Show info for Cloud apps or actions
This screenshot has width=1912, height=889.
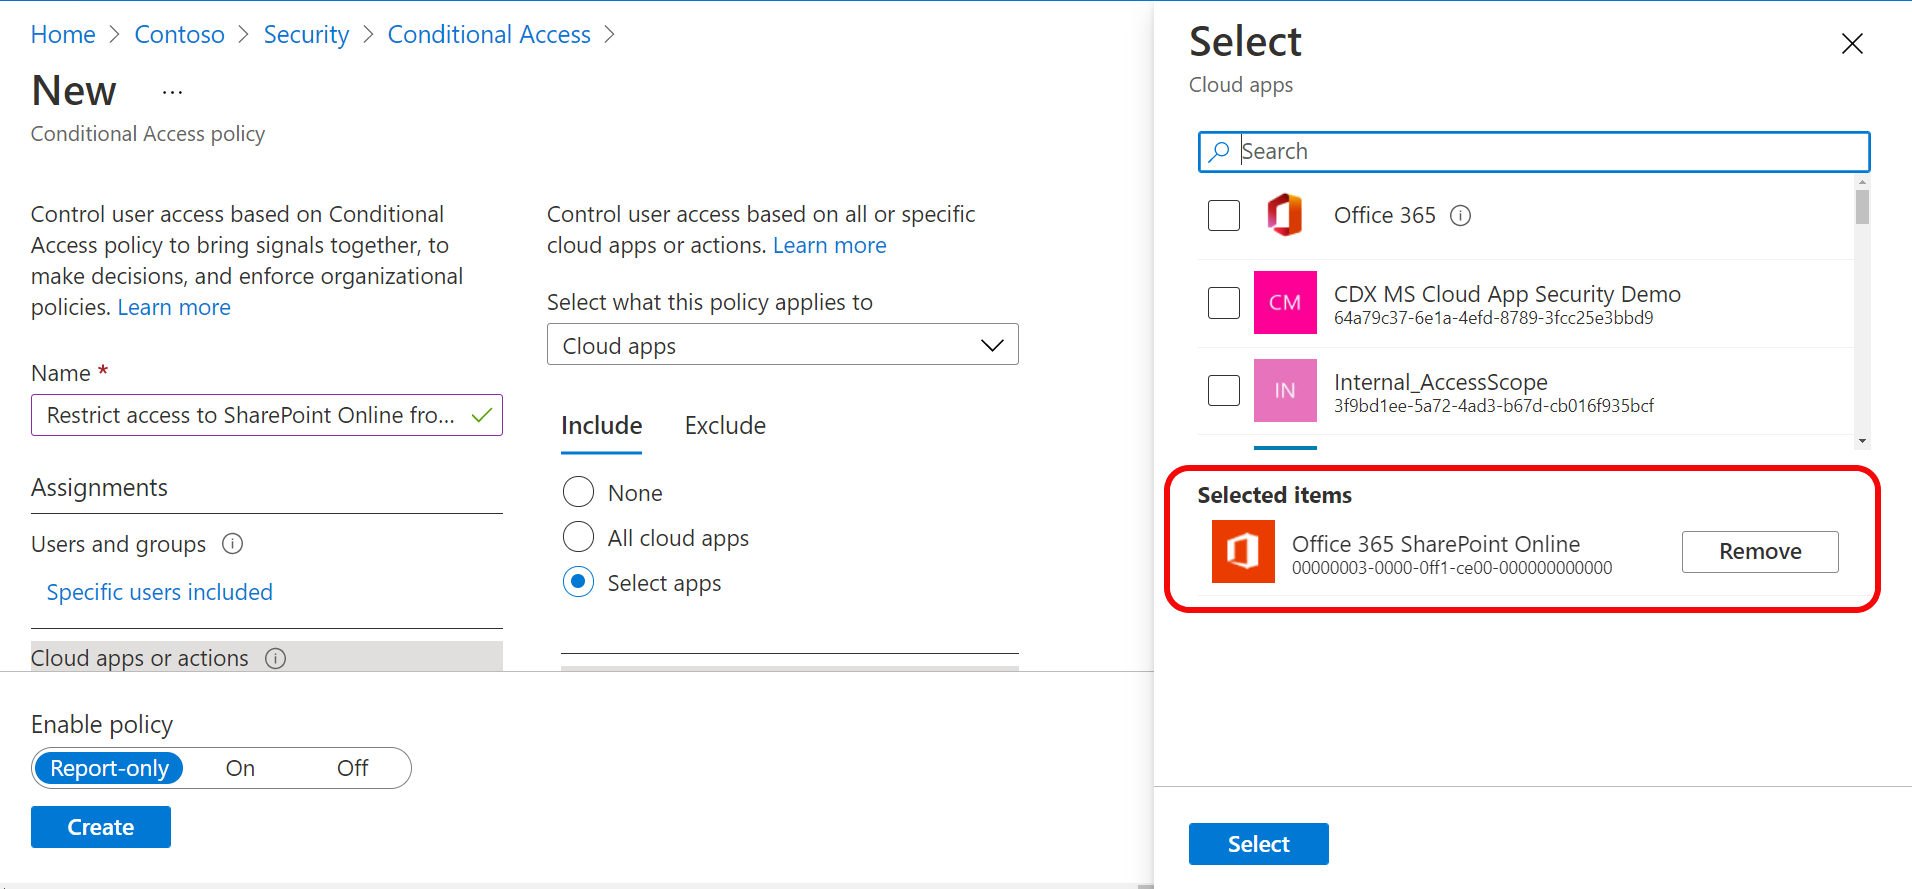tap(276, 658)
